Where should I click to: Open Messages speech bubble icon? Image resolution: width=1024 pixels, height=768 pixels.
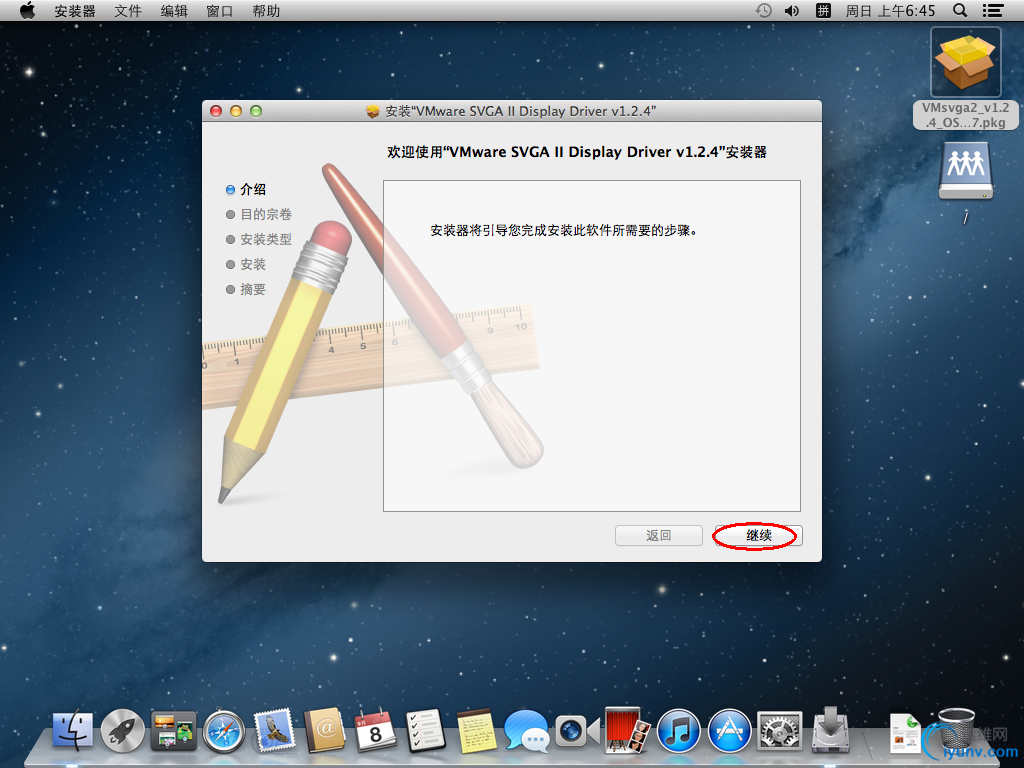click(526, 731)
